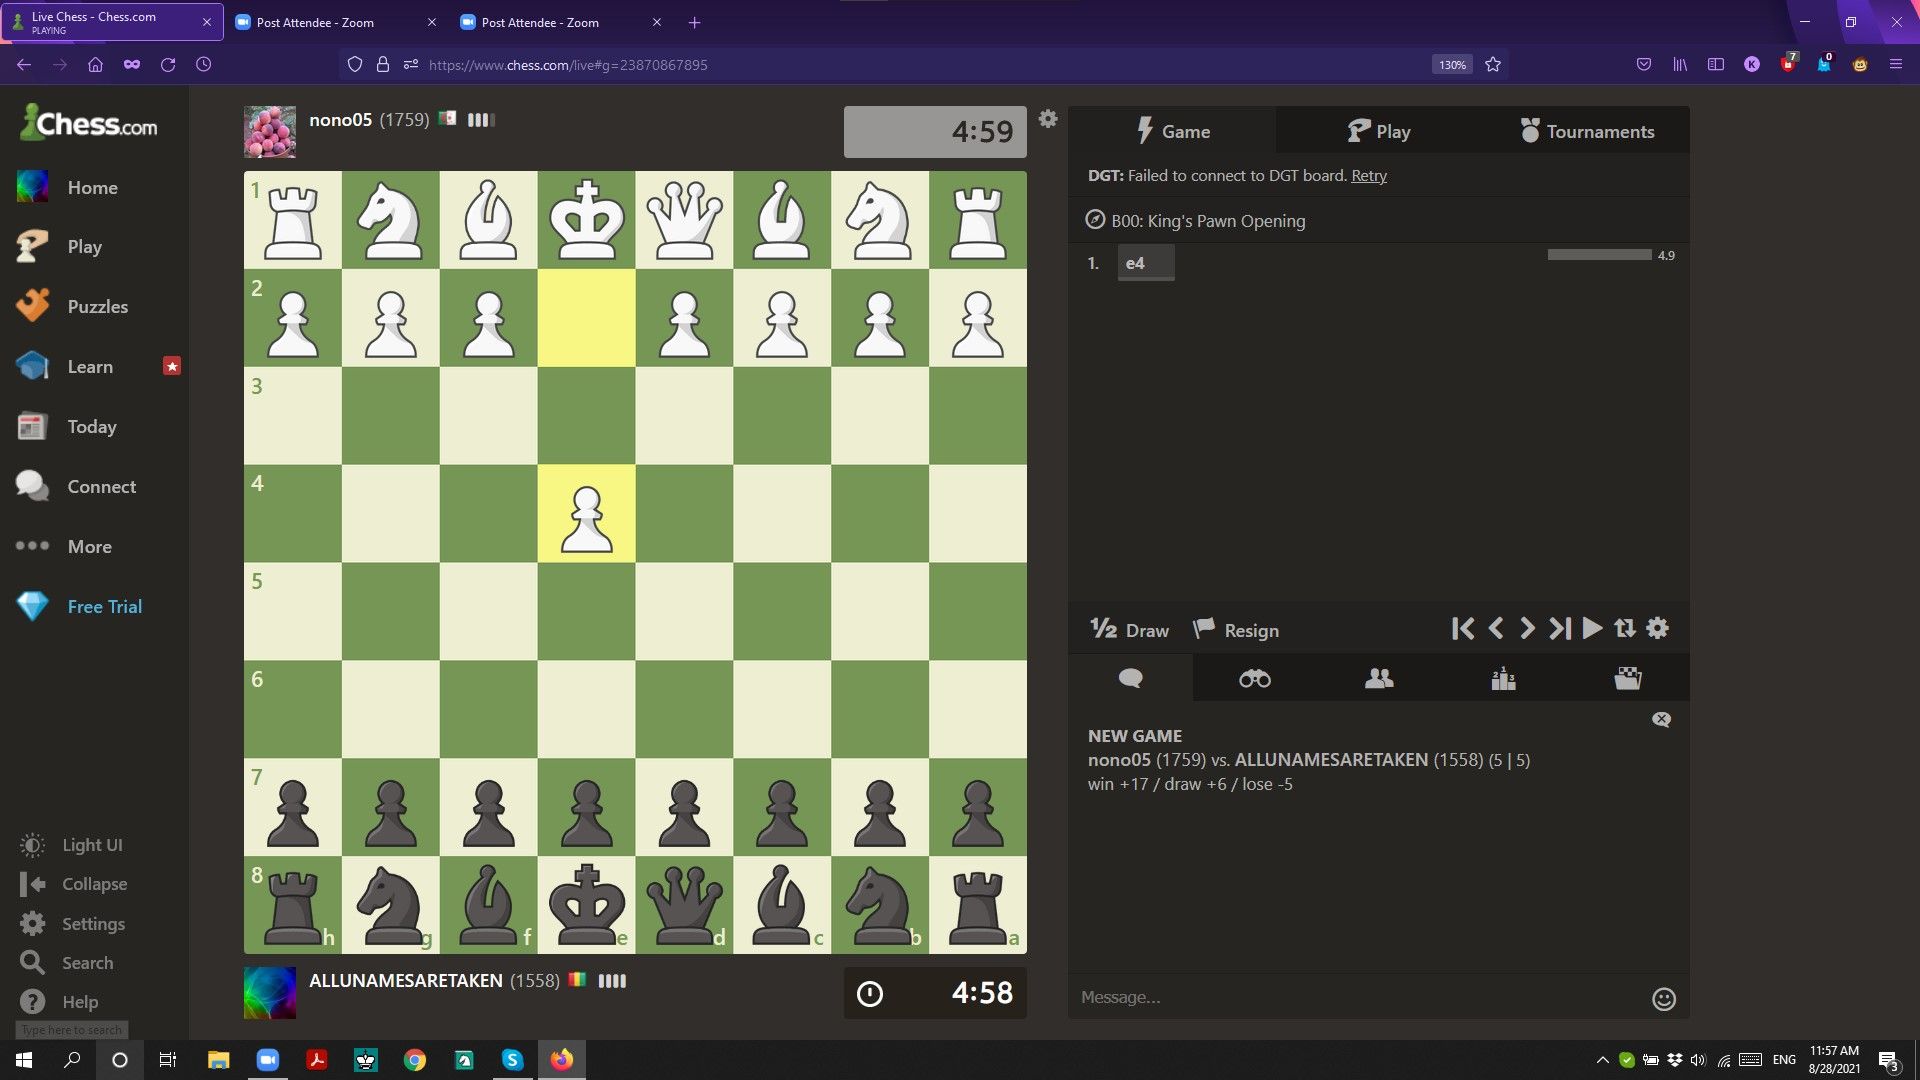Open nono05's profile avatar
The width and height of the screenshot is (1920, 1080).
[x=270, y=132]
